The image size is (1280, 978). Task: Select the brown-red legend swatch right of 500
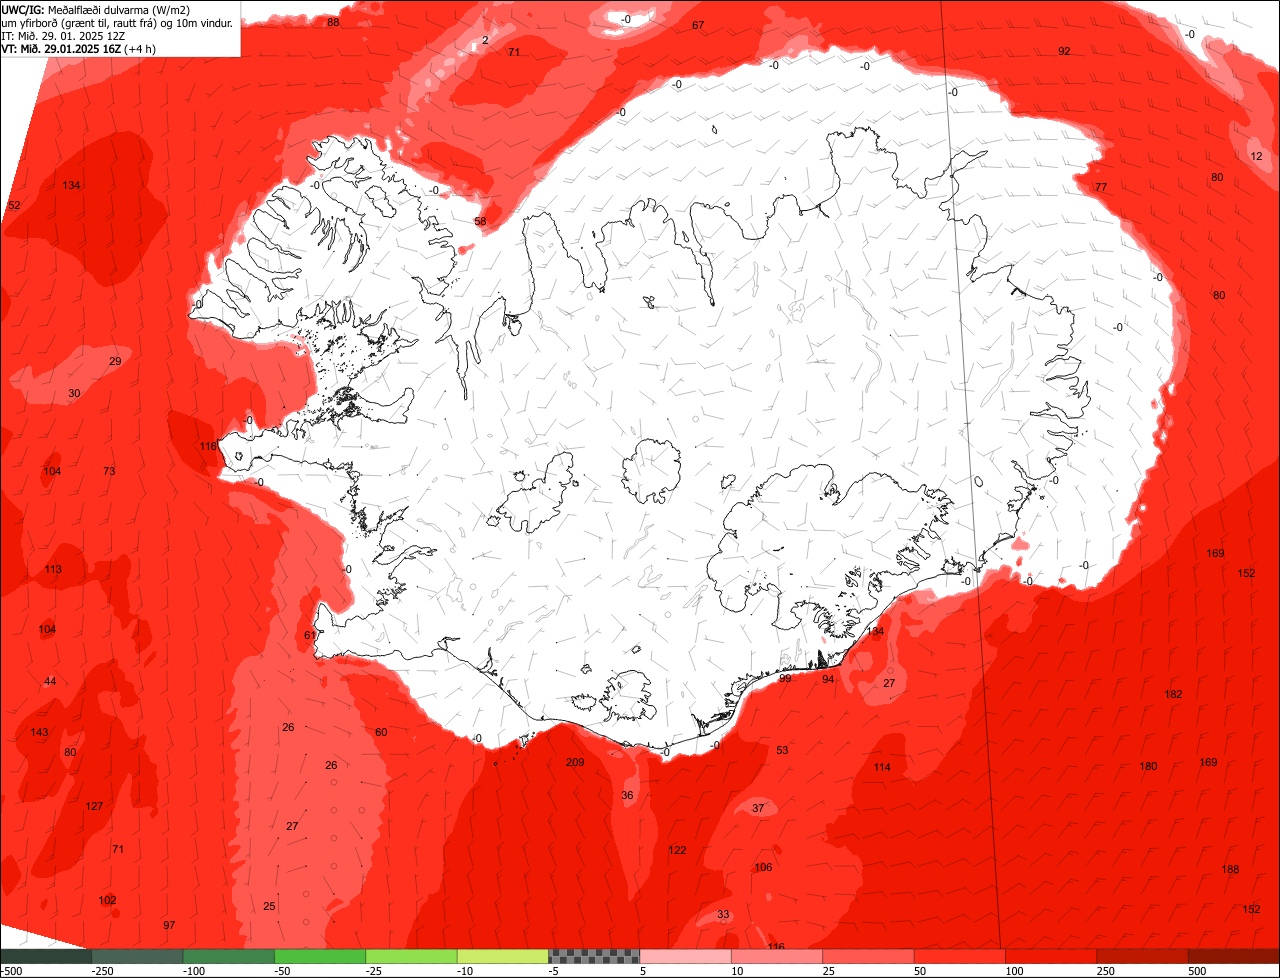pyautogui.click(x=1234, y=956)
